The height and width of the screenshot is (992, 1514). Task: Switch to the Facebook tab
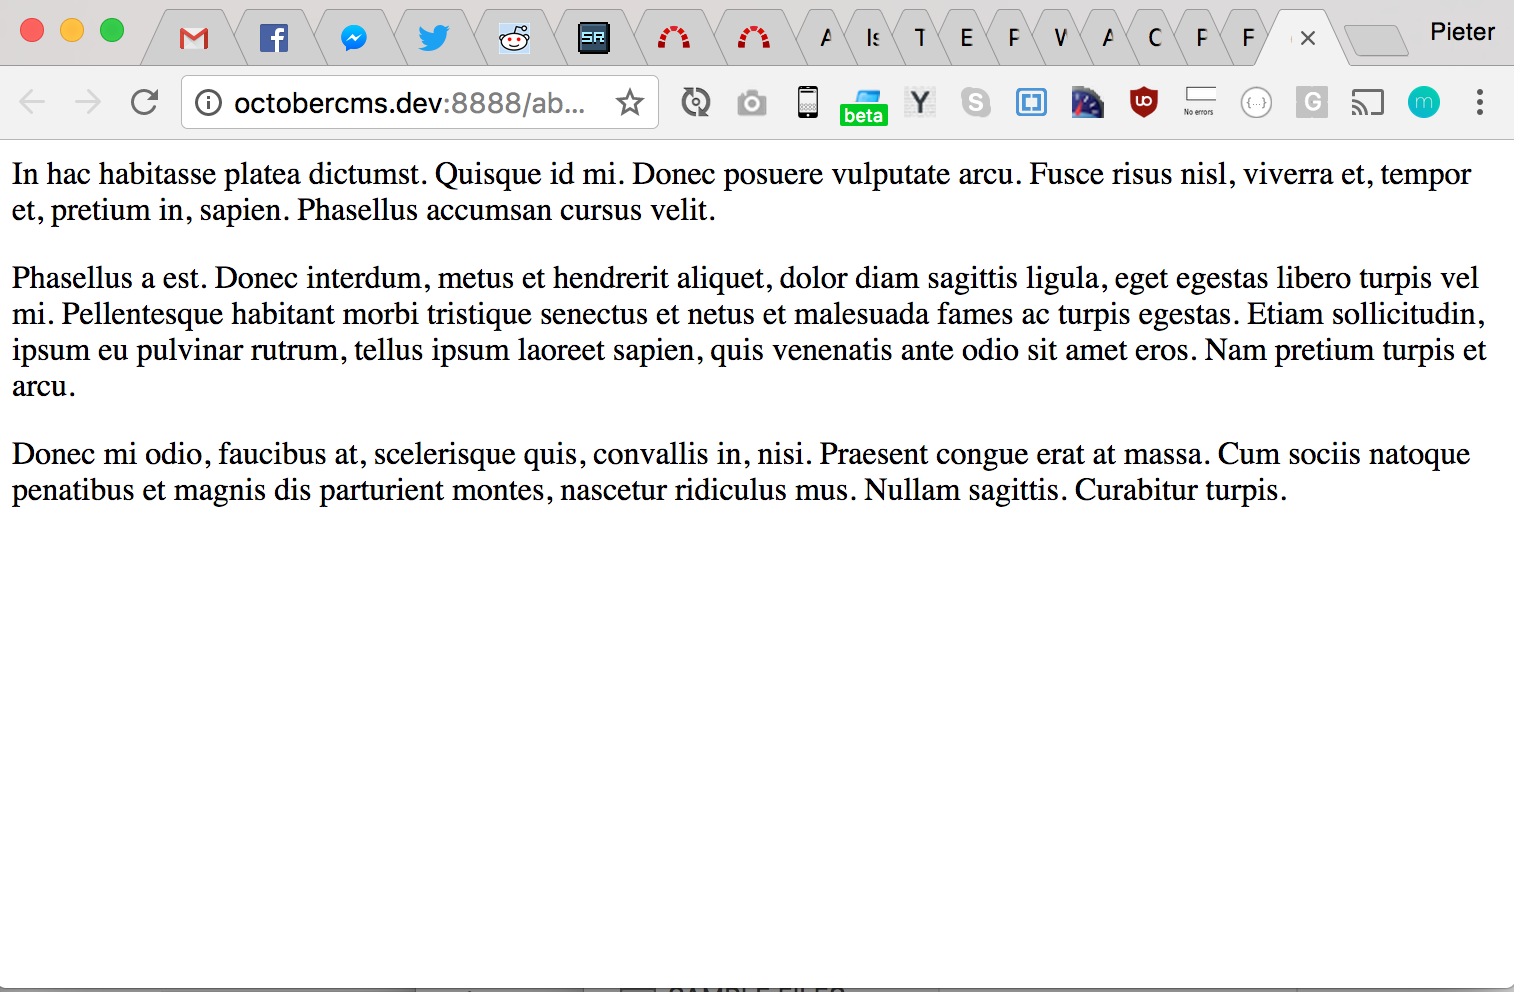[274, 39]
